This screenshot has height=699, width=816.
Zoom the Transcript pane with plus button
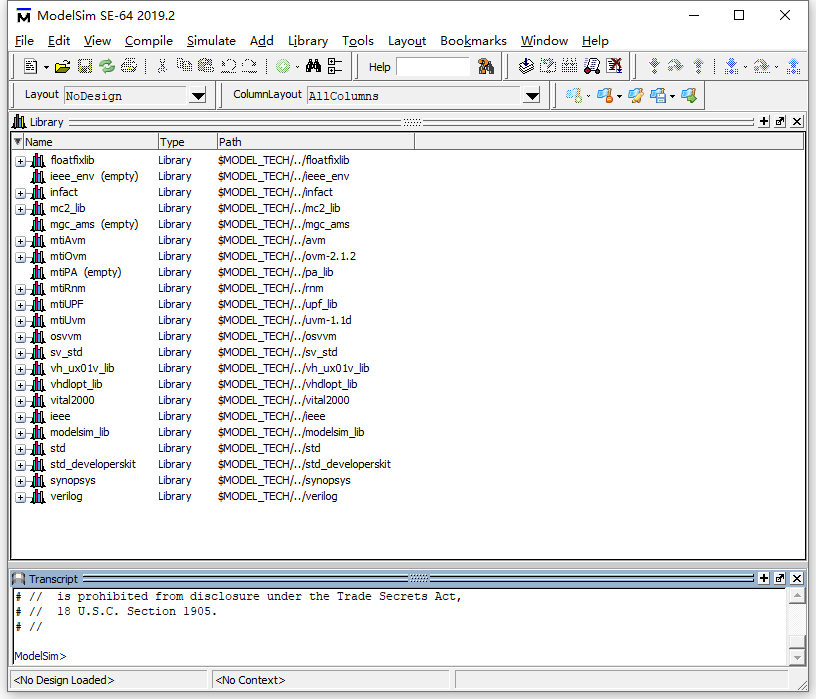click(763, 578)
